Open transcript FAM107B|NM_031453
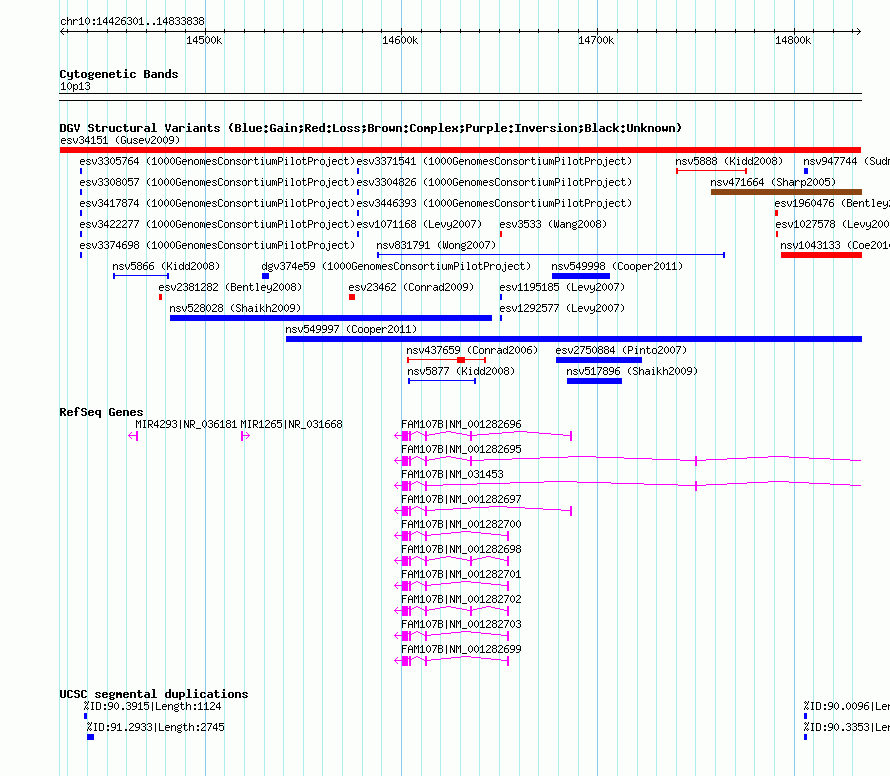Screen dimensions: 890x776 click(x=452, y=474)
